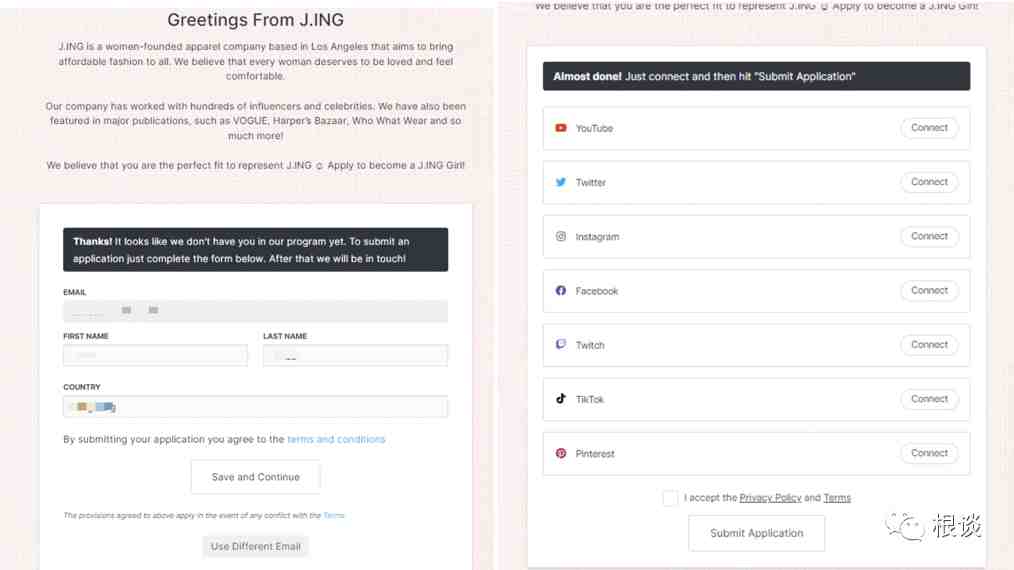The width and height of the screenshot is (1014, 570).
Task: Focus the First Name field
Action: 155,355
